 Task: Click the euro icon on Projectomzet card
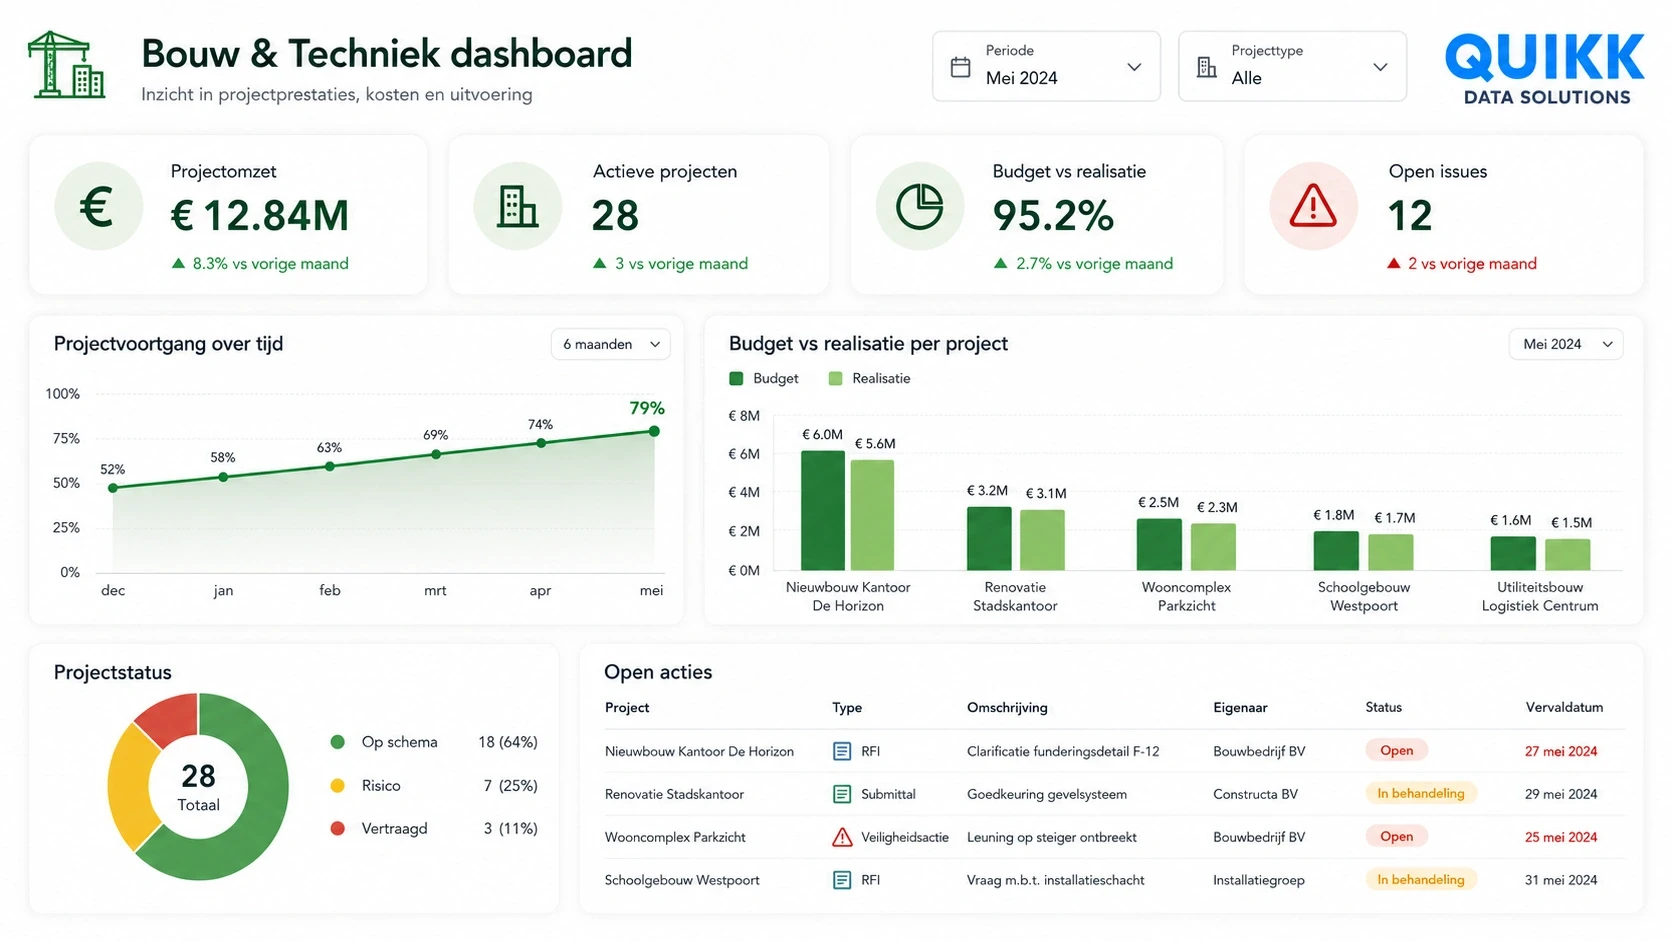point(98,207)
